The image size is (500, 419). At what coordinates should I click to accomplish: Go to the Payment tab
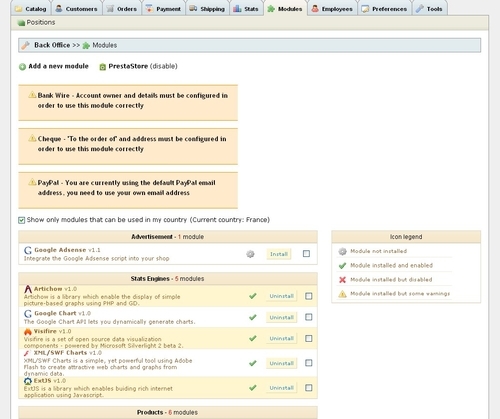(164, 9)
